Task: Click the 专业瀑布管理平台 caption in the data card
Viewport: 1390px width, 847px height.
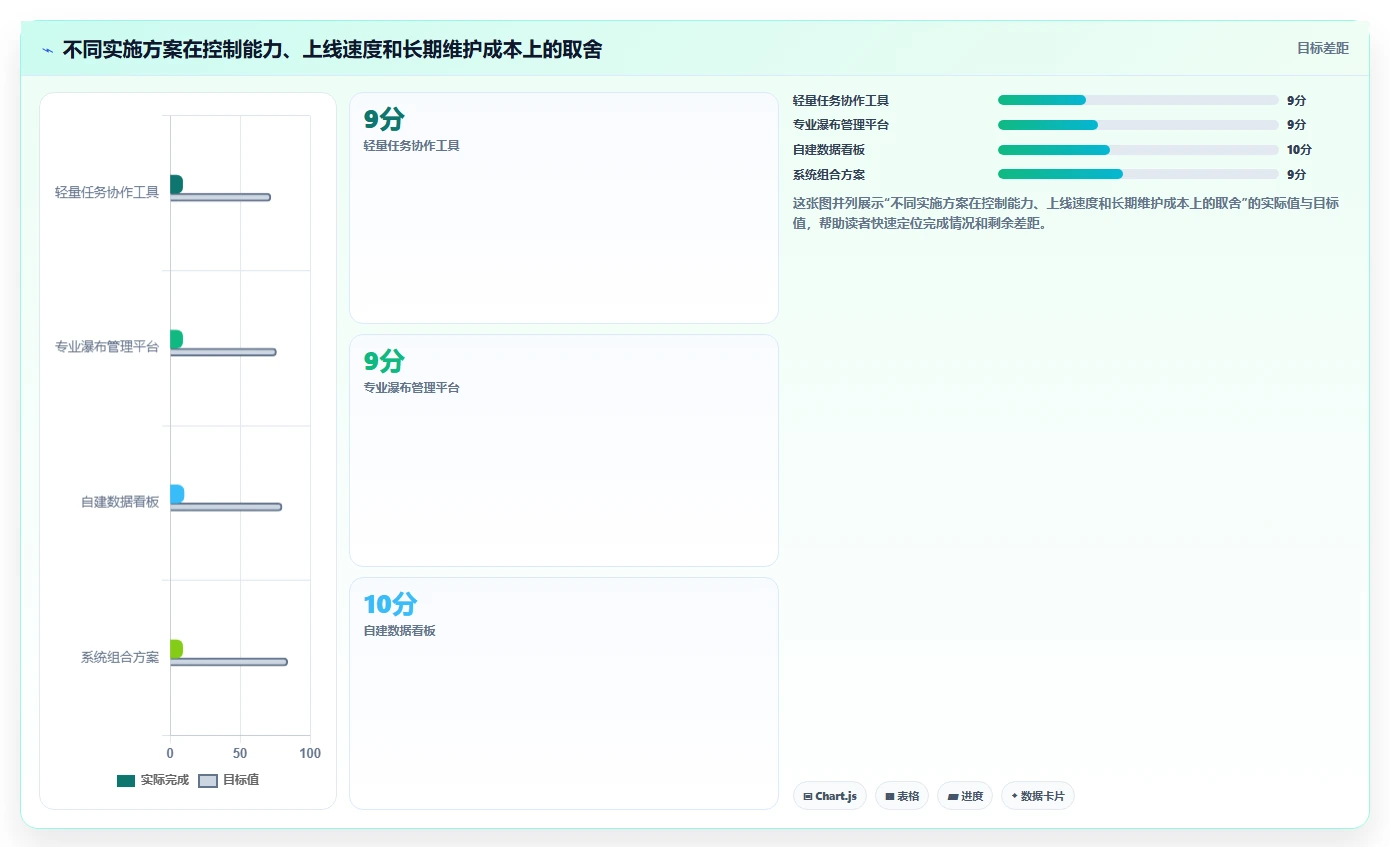Action: [411, 388]
